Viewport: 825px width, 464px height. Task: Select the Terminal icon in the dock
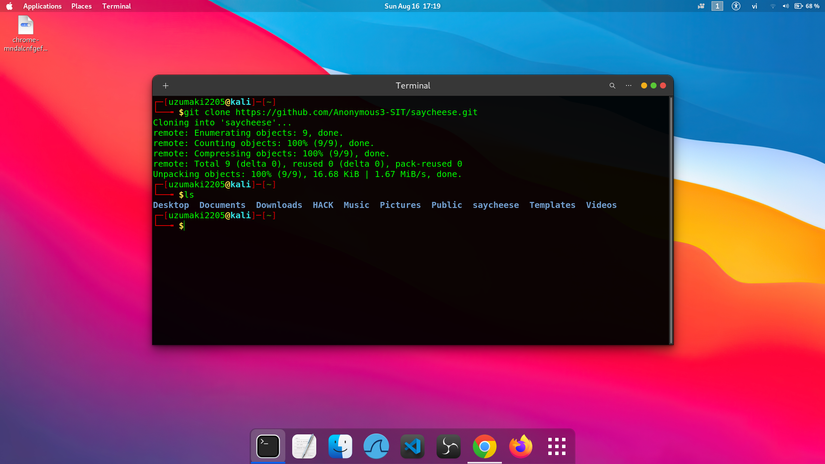click(268, 446)
